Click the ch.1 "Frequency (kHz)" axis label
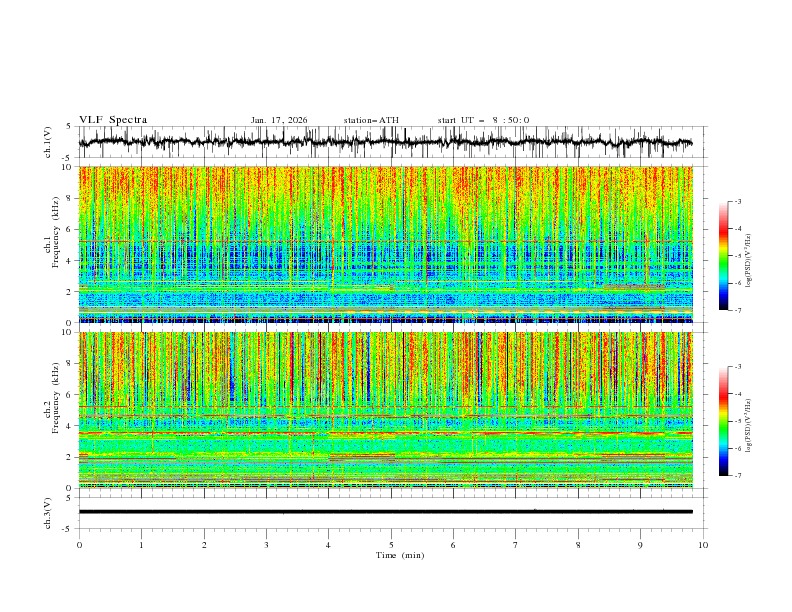The image size is (792, 612). click(x=56, y=233)
